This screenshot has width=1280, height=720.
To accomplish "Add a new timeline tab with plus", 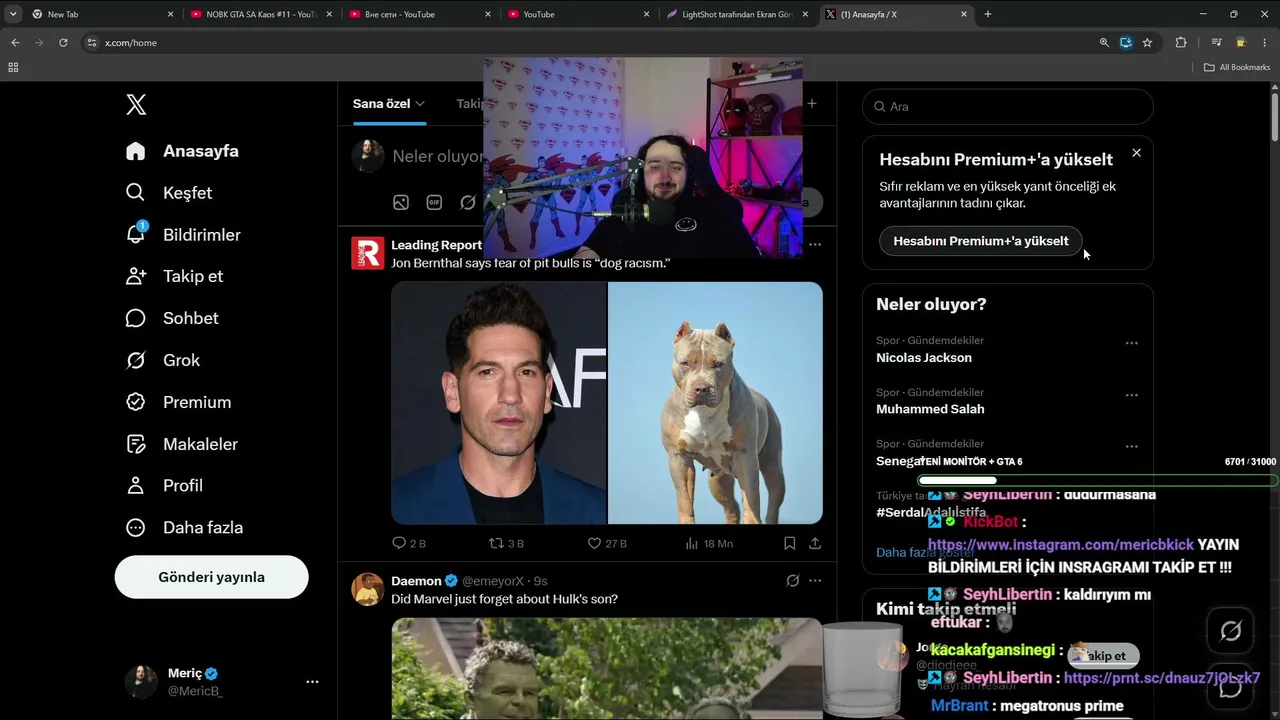I will pos(812,104).
